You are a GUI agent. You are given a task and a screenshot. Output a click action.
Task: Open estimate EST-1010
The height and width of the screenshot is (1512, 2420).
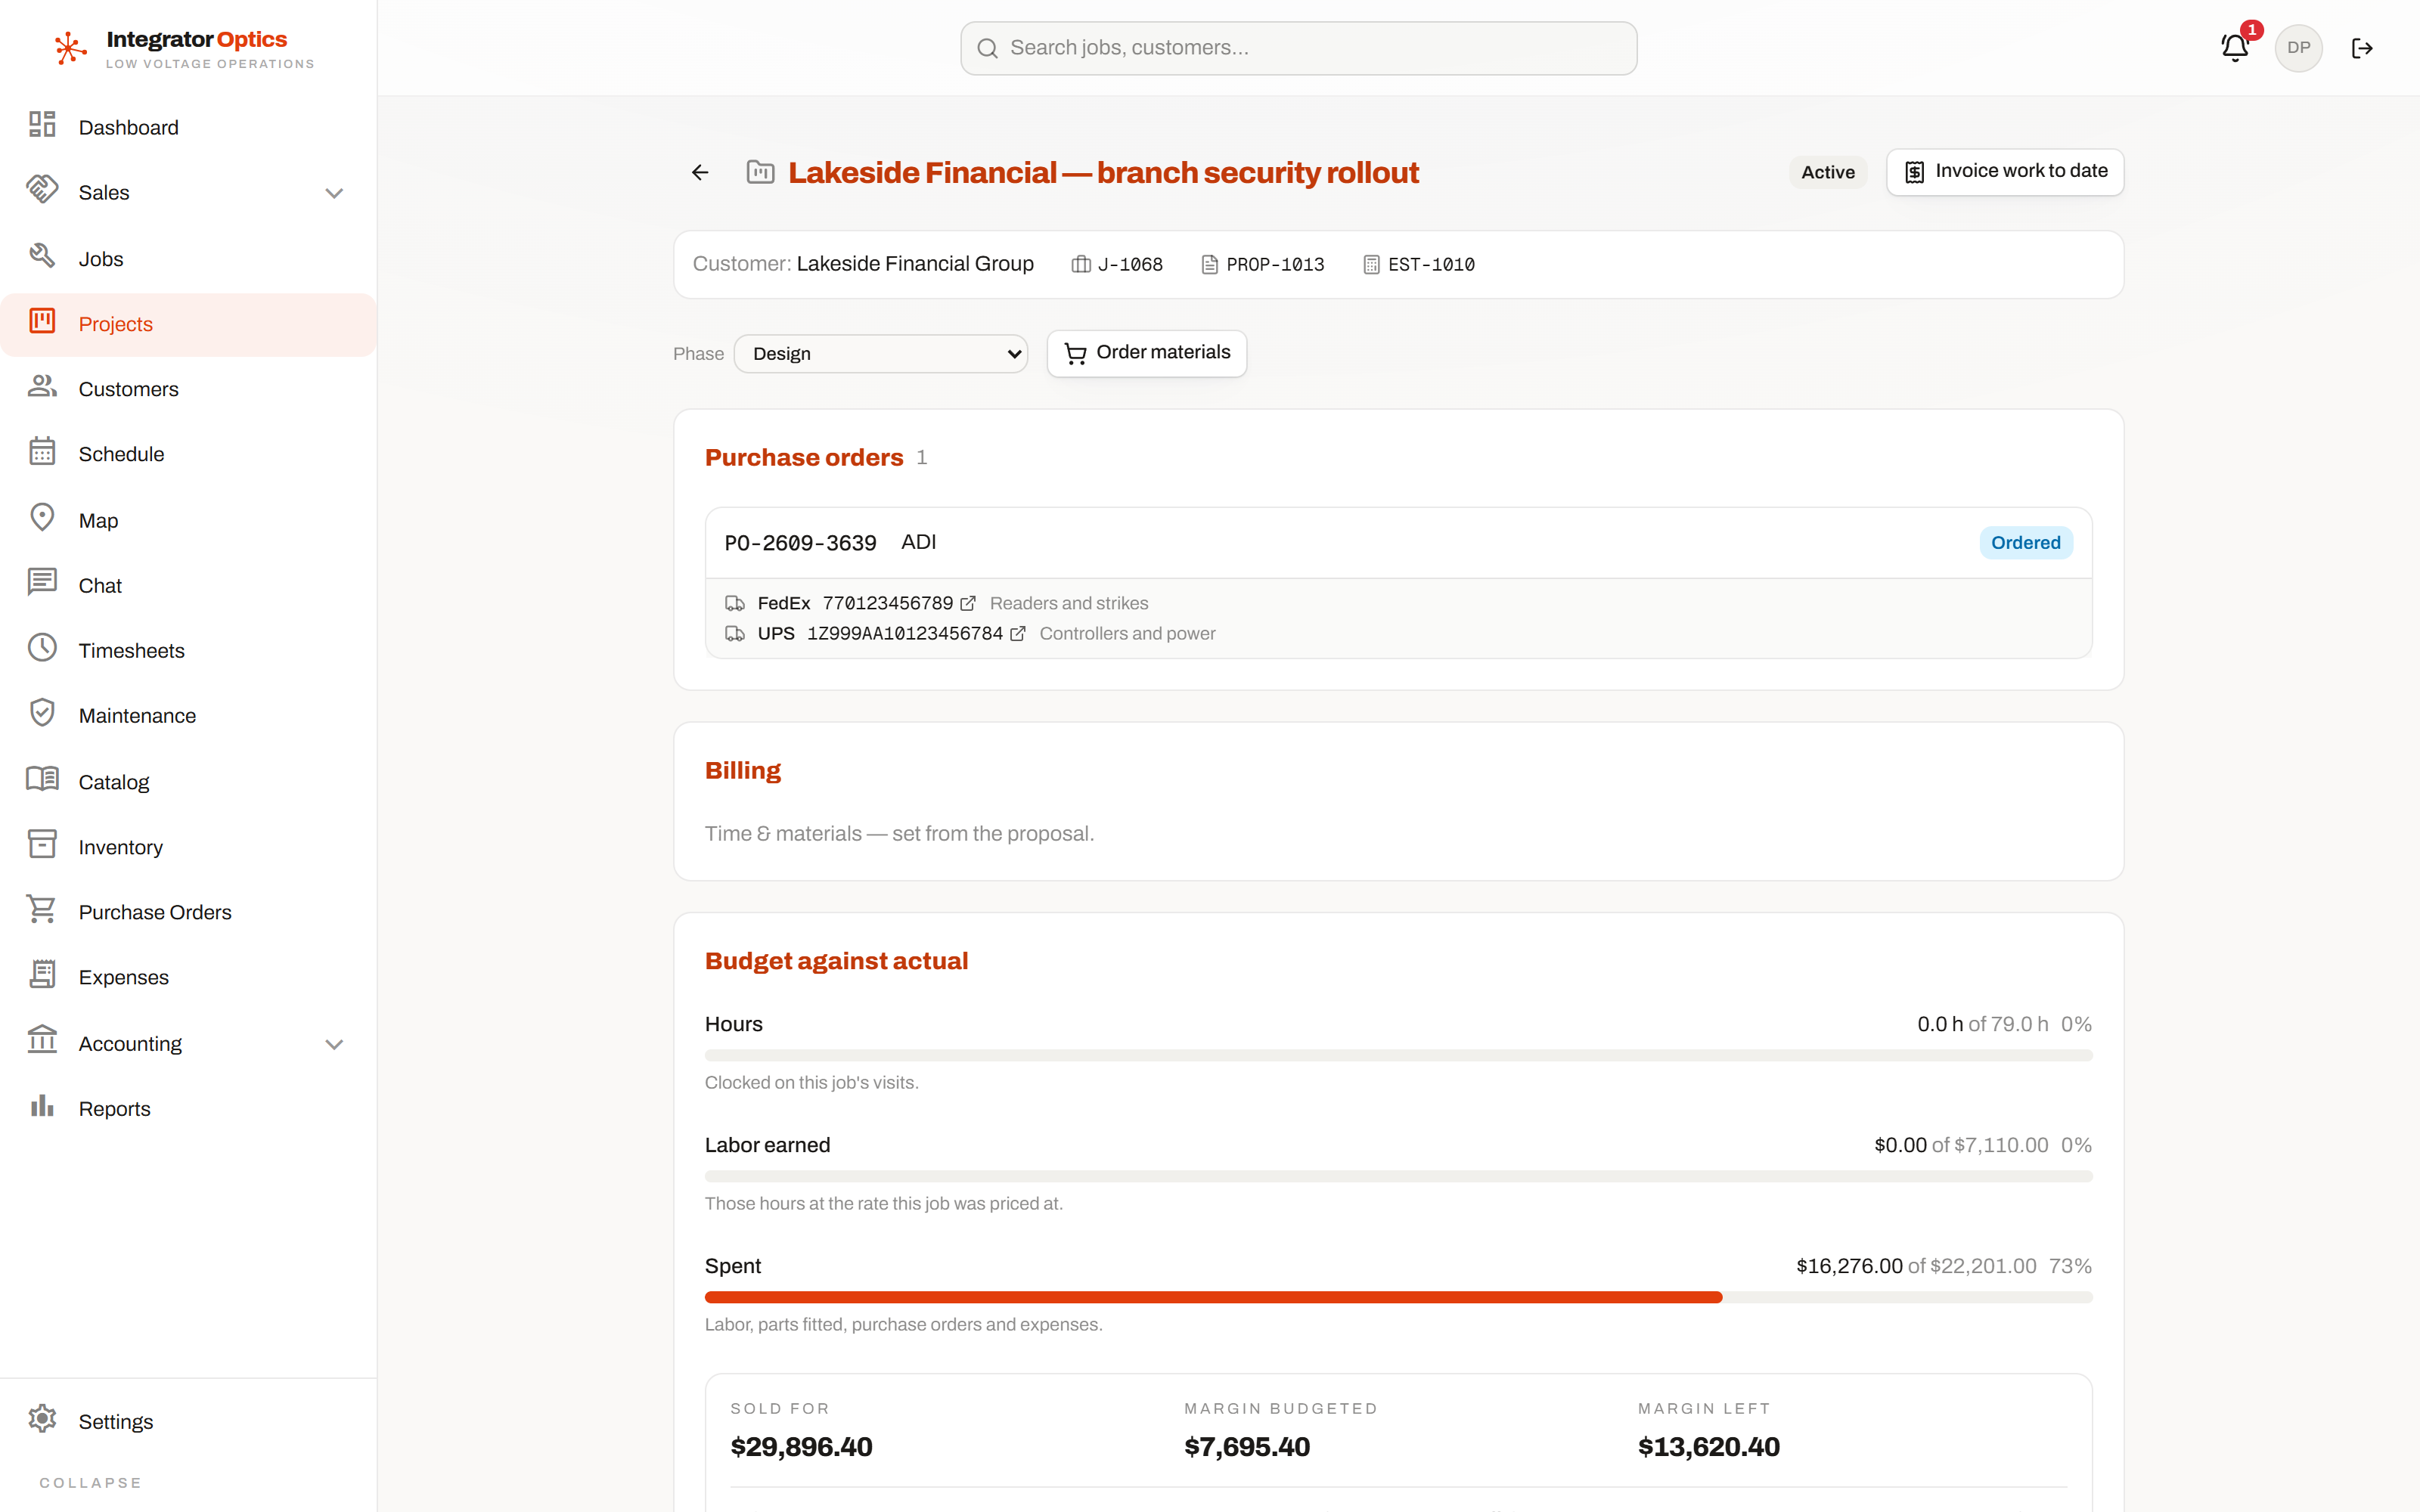[x=1419, y=265]
